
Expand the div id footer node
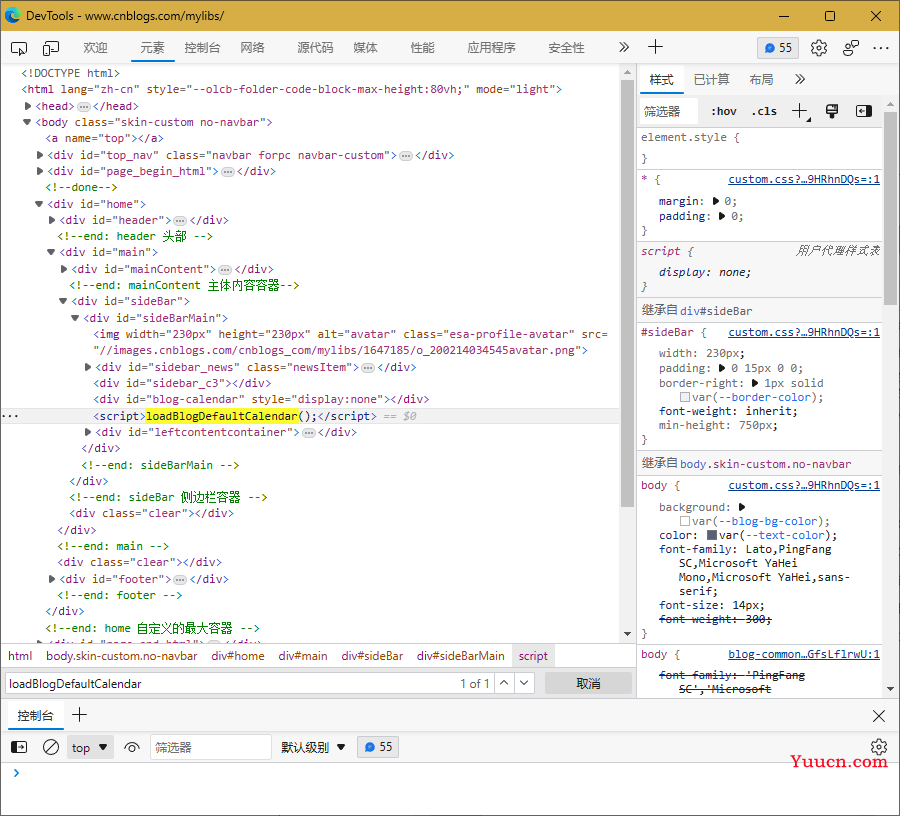(x=52, y=580)
